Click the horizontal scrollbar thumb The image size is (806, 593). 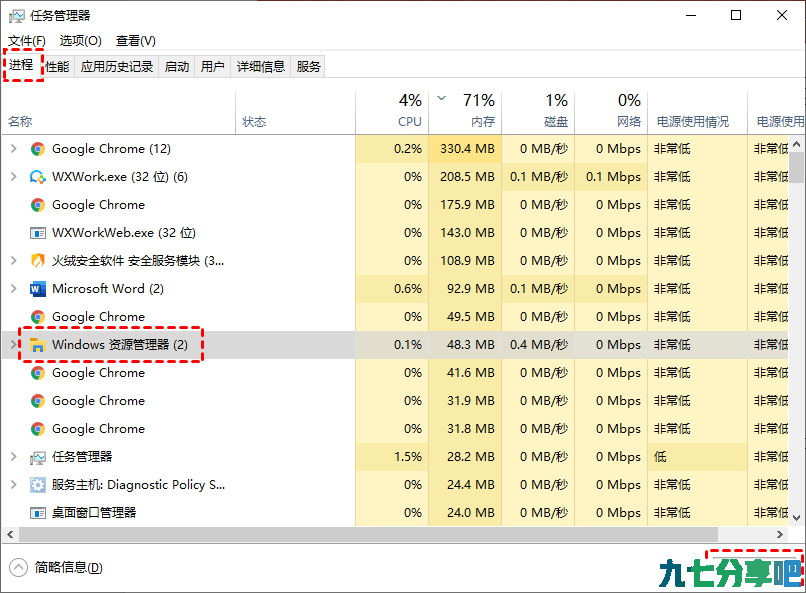[369, 534]
